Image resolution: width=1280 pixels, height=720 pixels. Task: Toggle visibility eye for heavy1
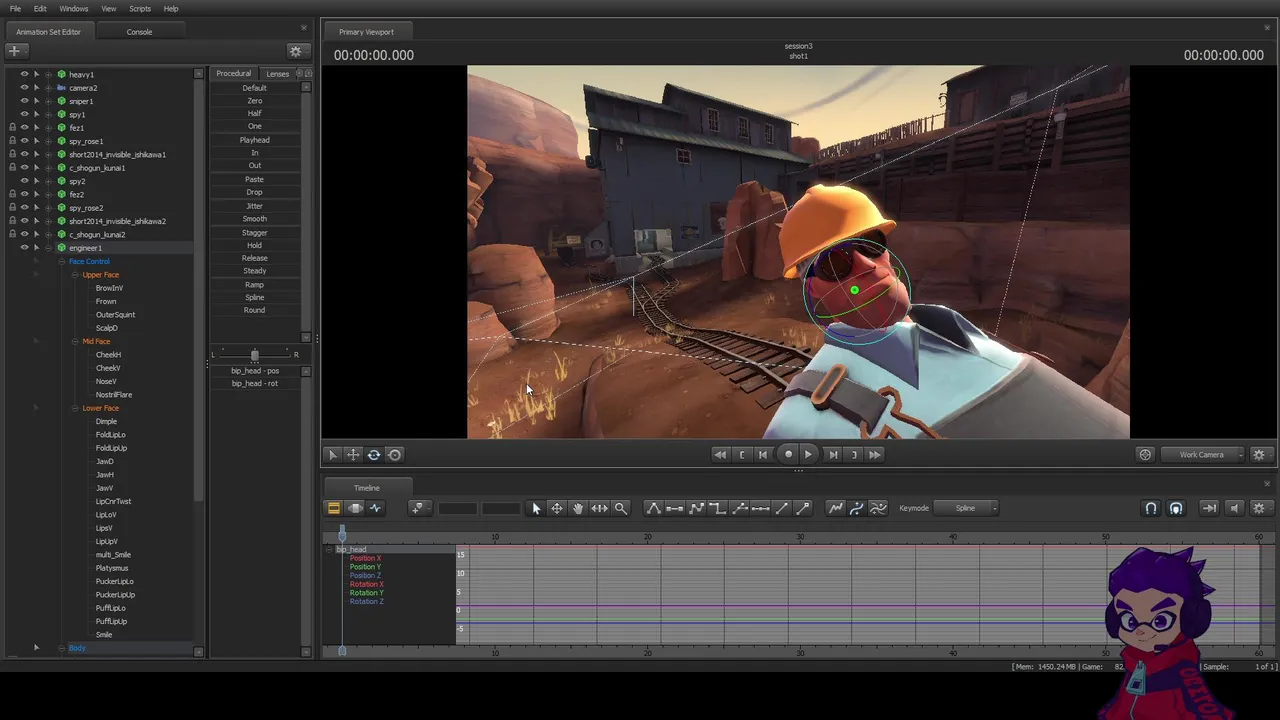coord(24,74)
